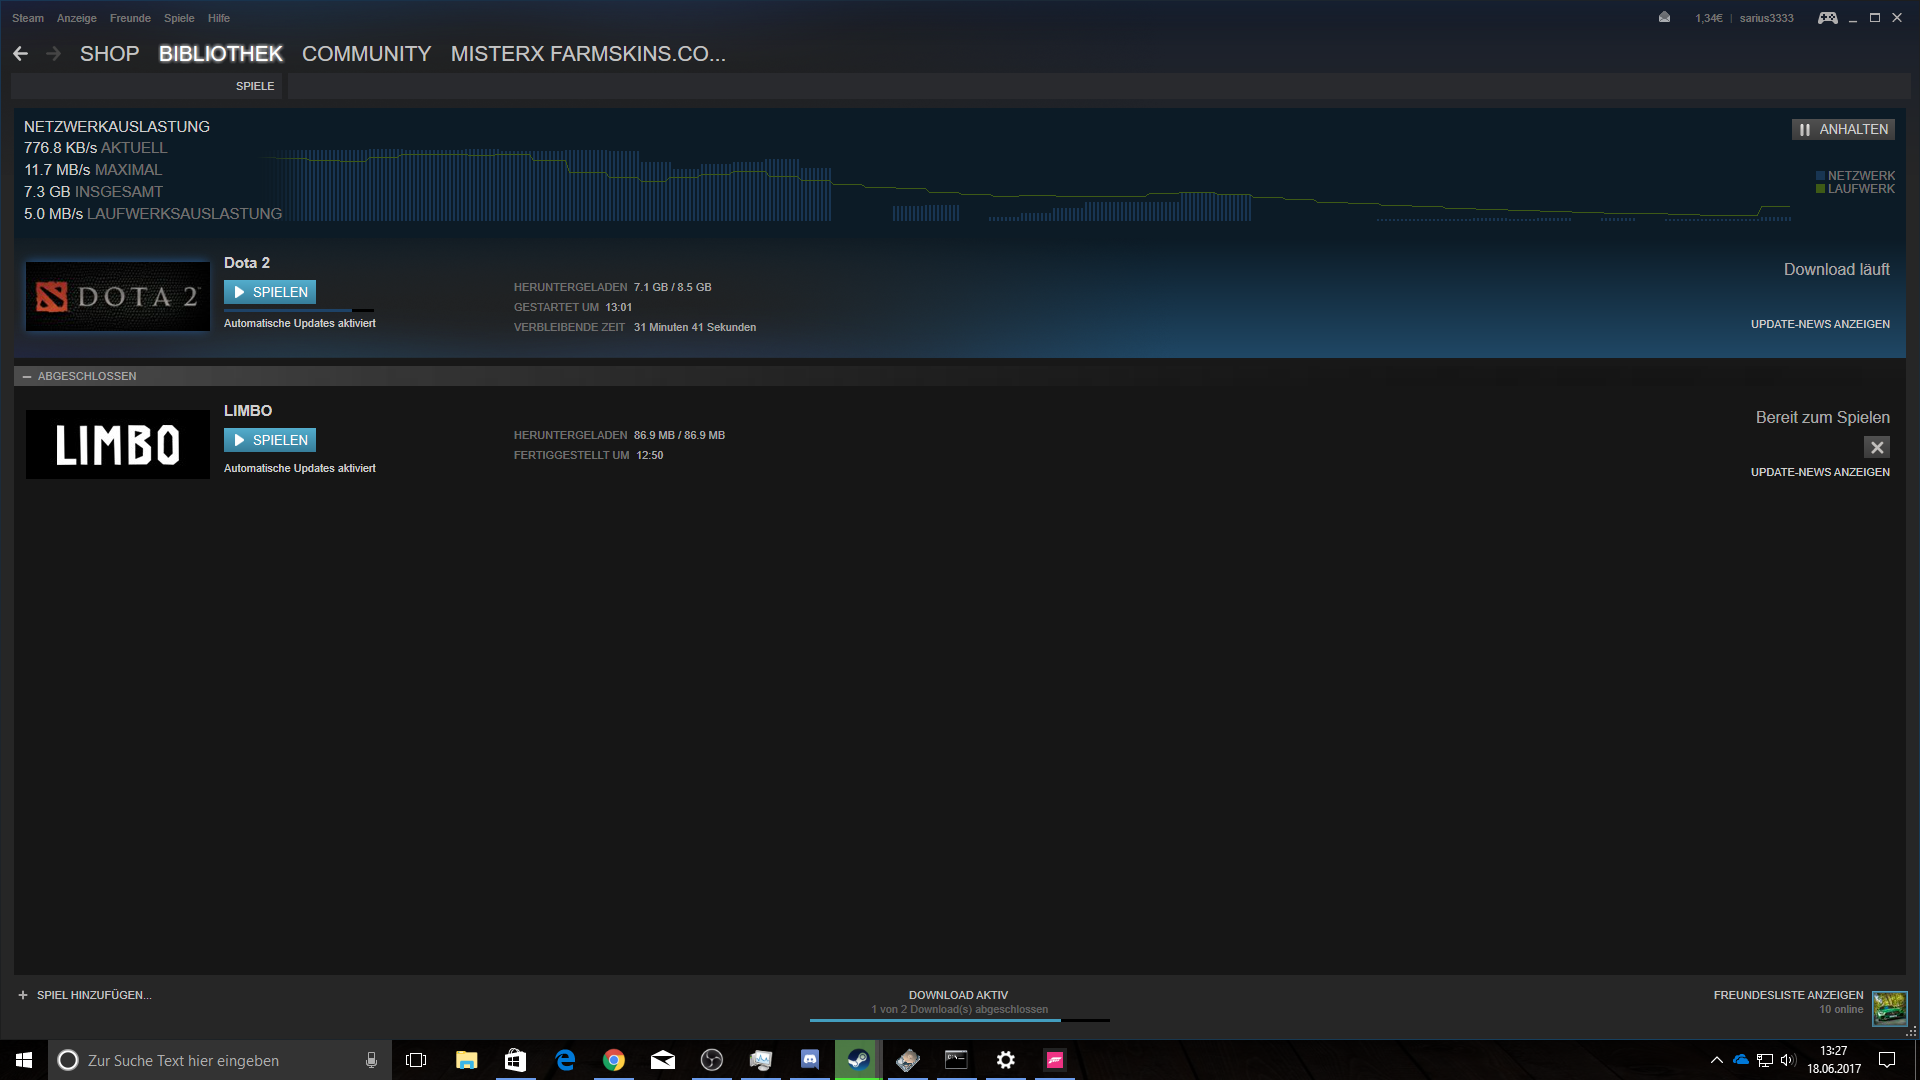The width and height of the screenshot is (1920, 1080).
Task: Click the bottom download progress bar
Action: pyautogui.click(x=958, y=1019)
